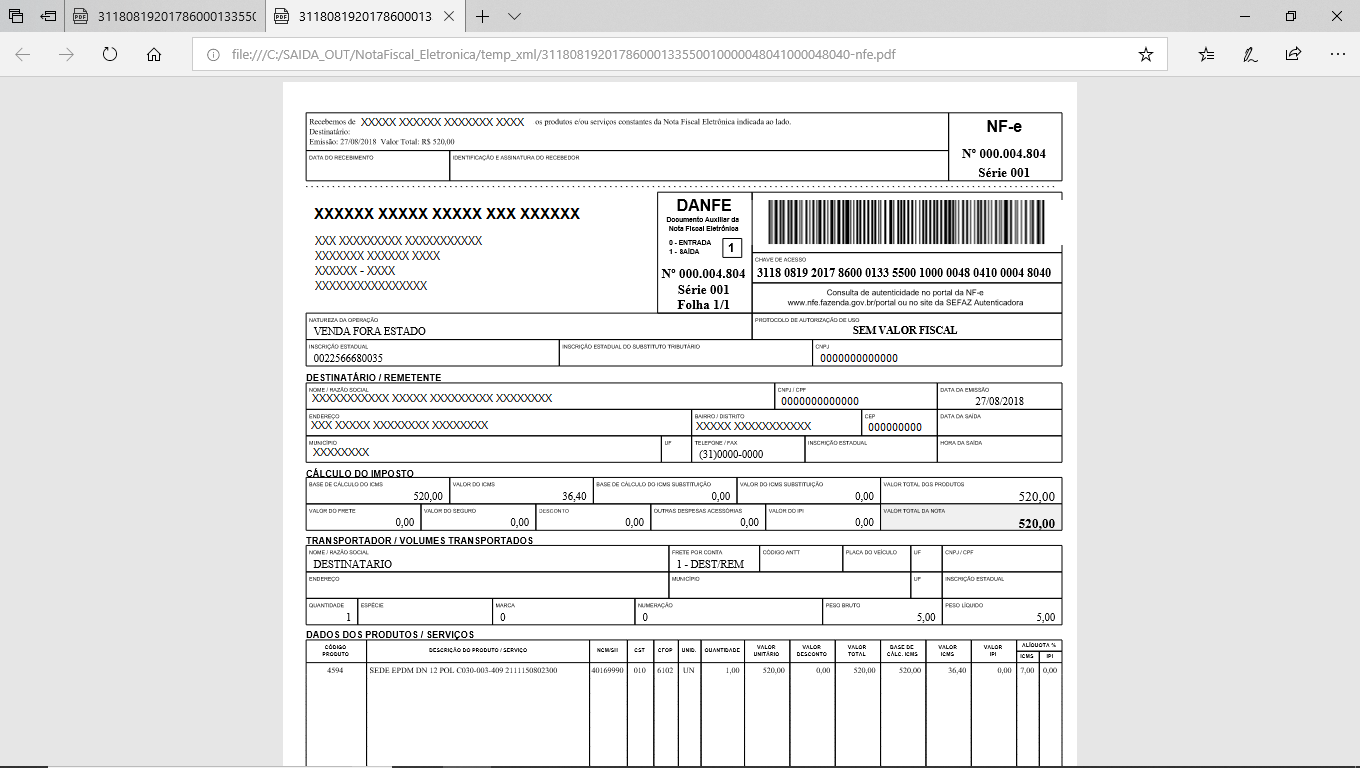Select emission date 27/08/2018 field
Screen dimensions: 1360x768
pyautogui.click(x=999, y=401)
